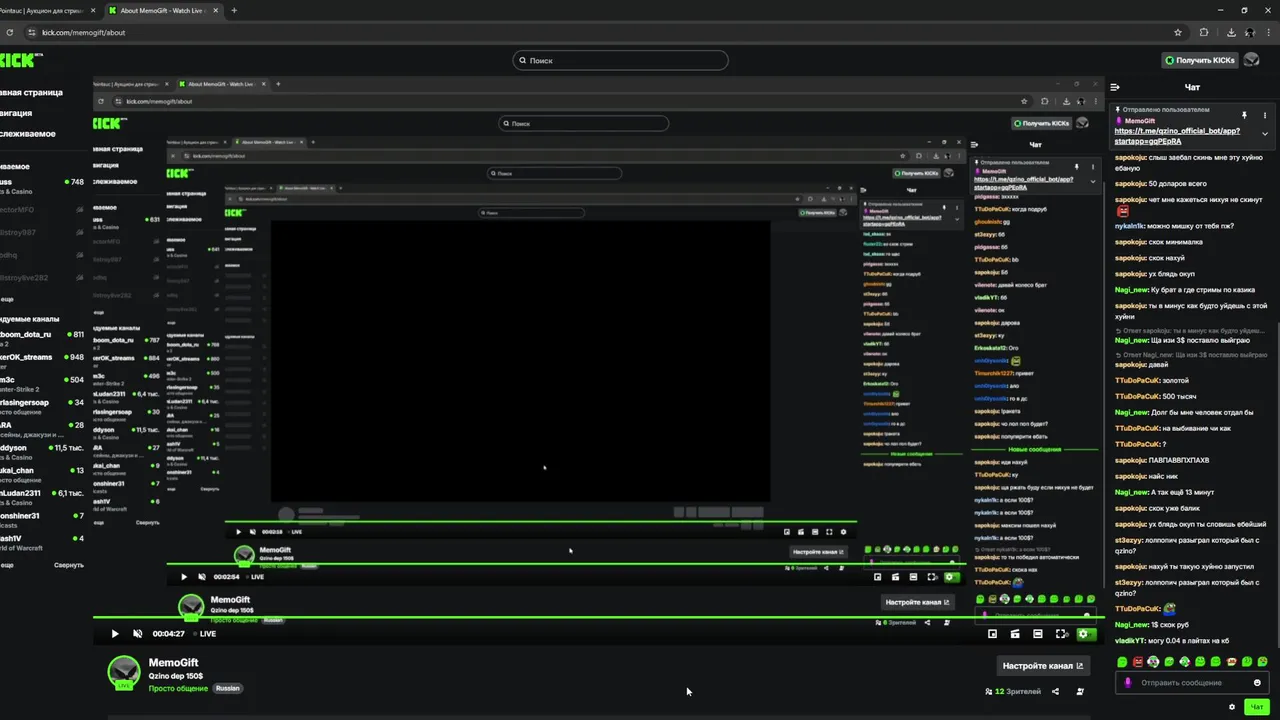Screen dimensions: 1280x720
Task: Open the browser extensions puzzle icon
Action: click(1204, 32)
